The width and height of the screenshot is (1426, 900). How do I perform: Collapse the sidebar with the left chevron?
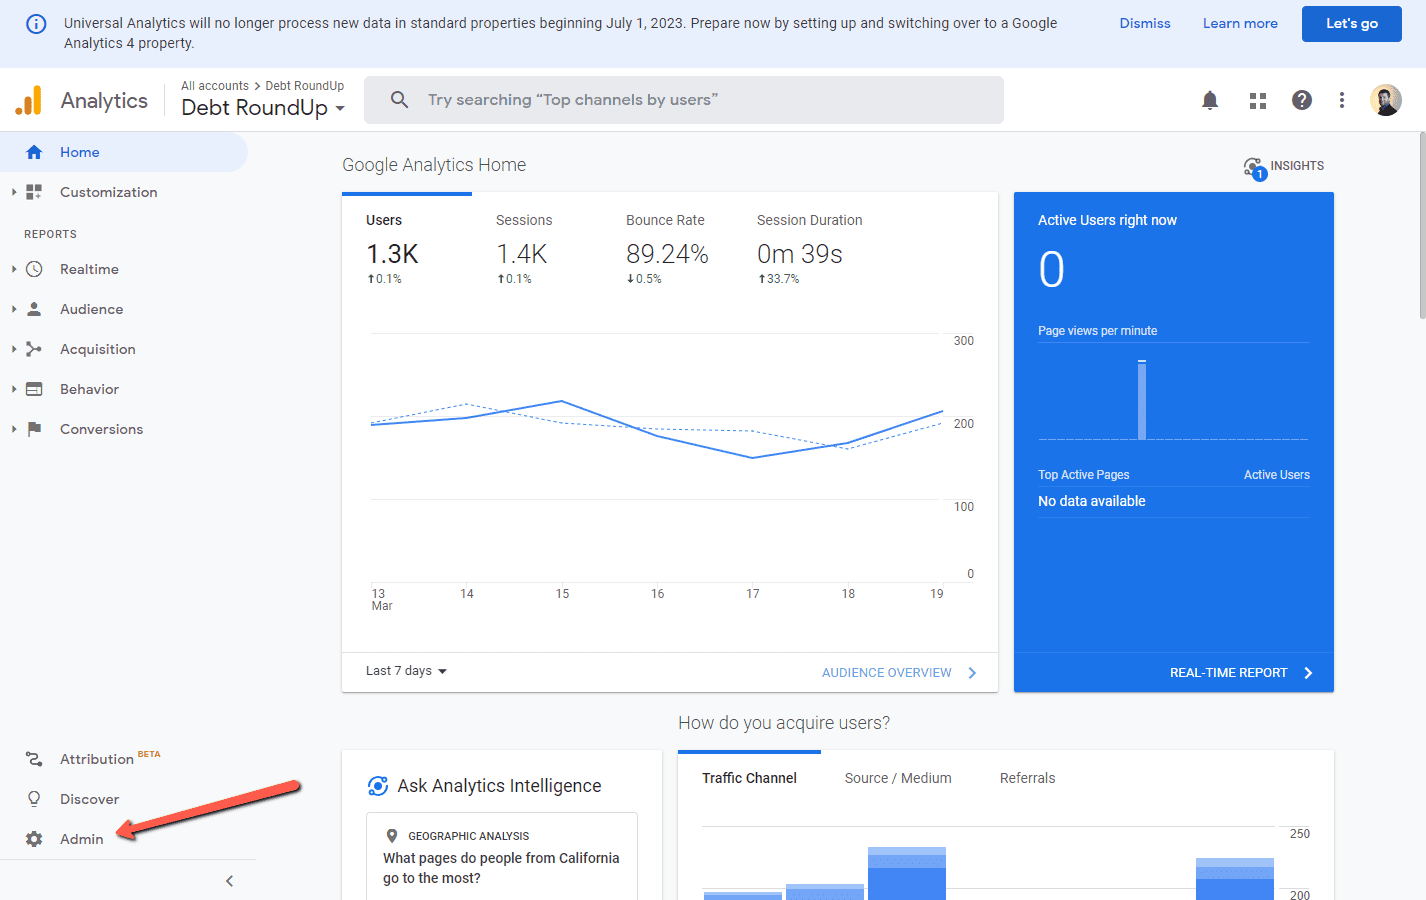coord(229,881)
